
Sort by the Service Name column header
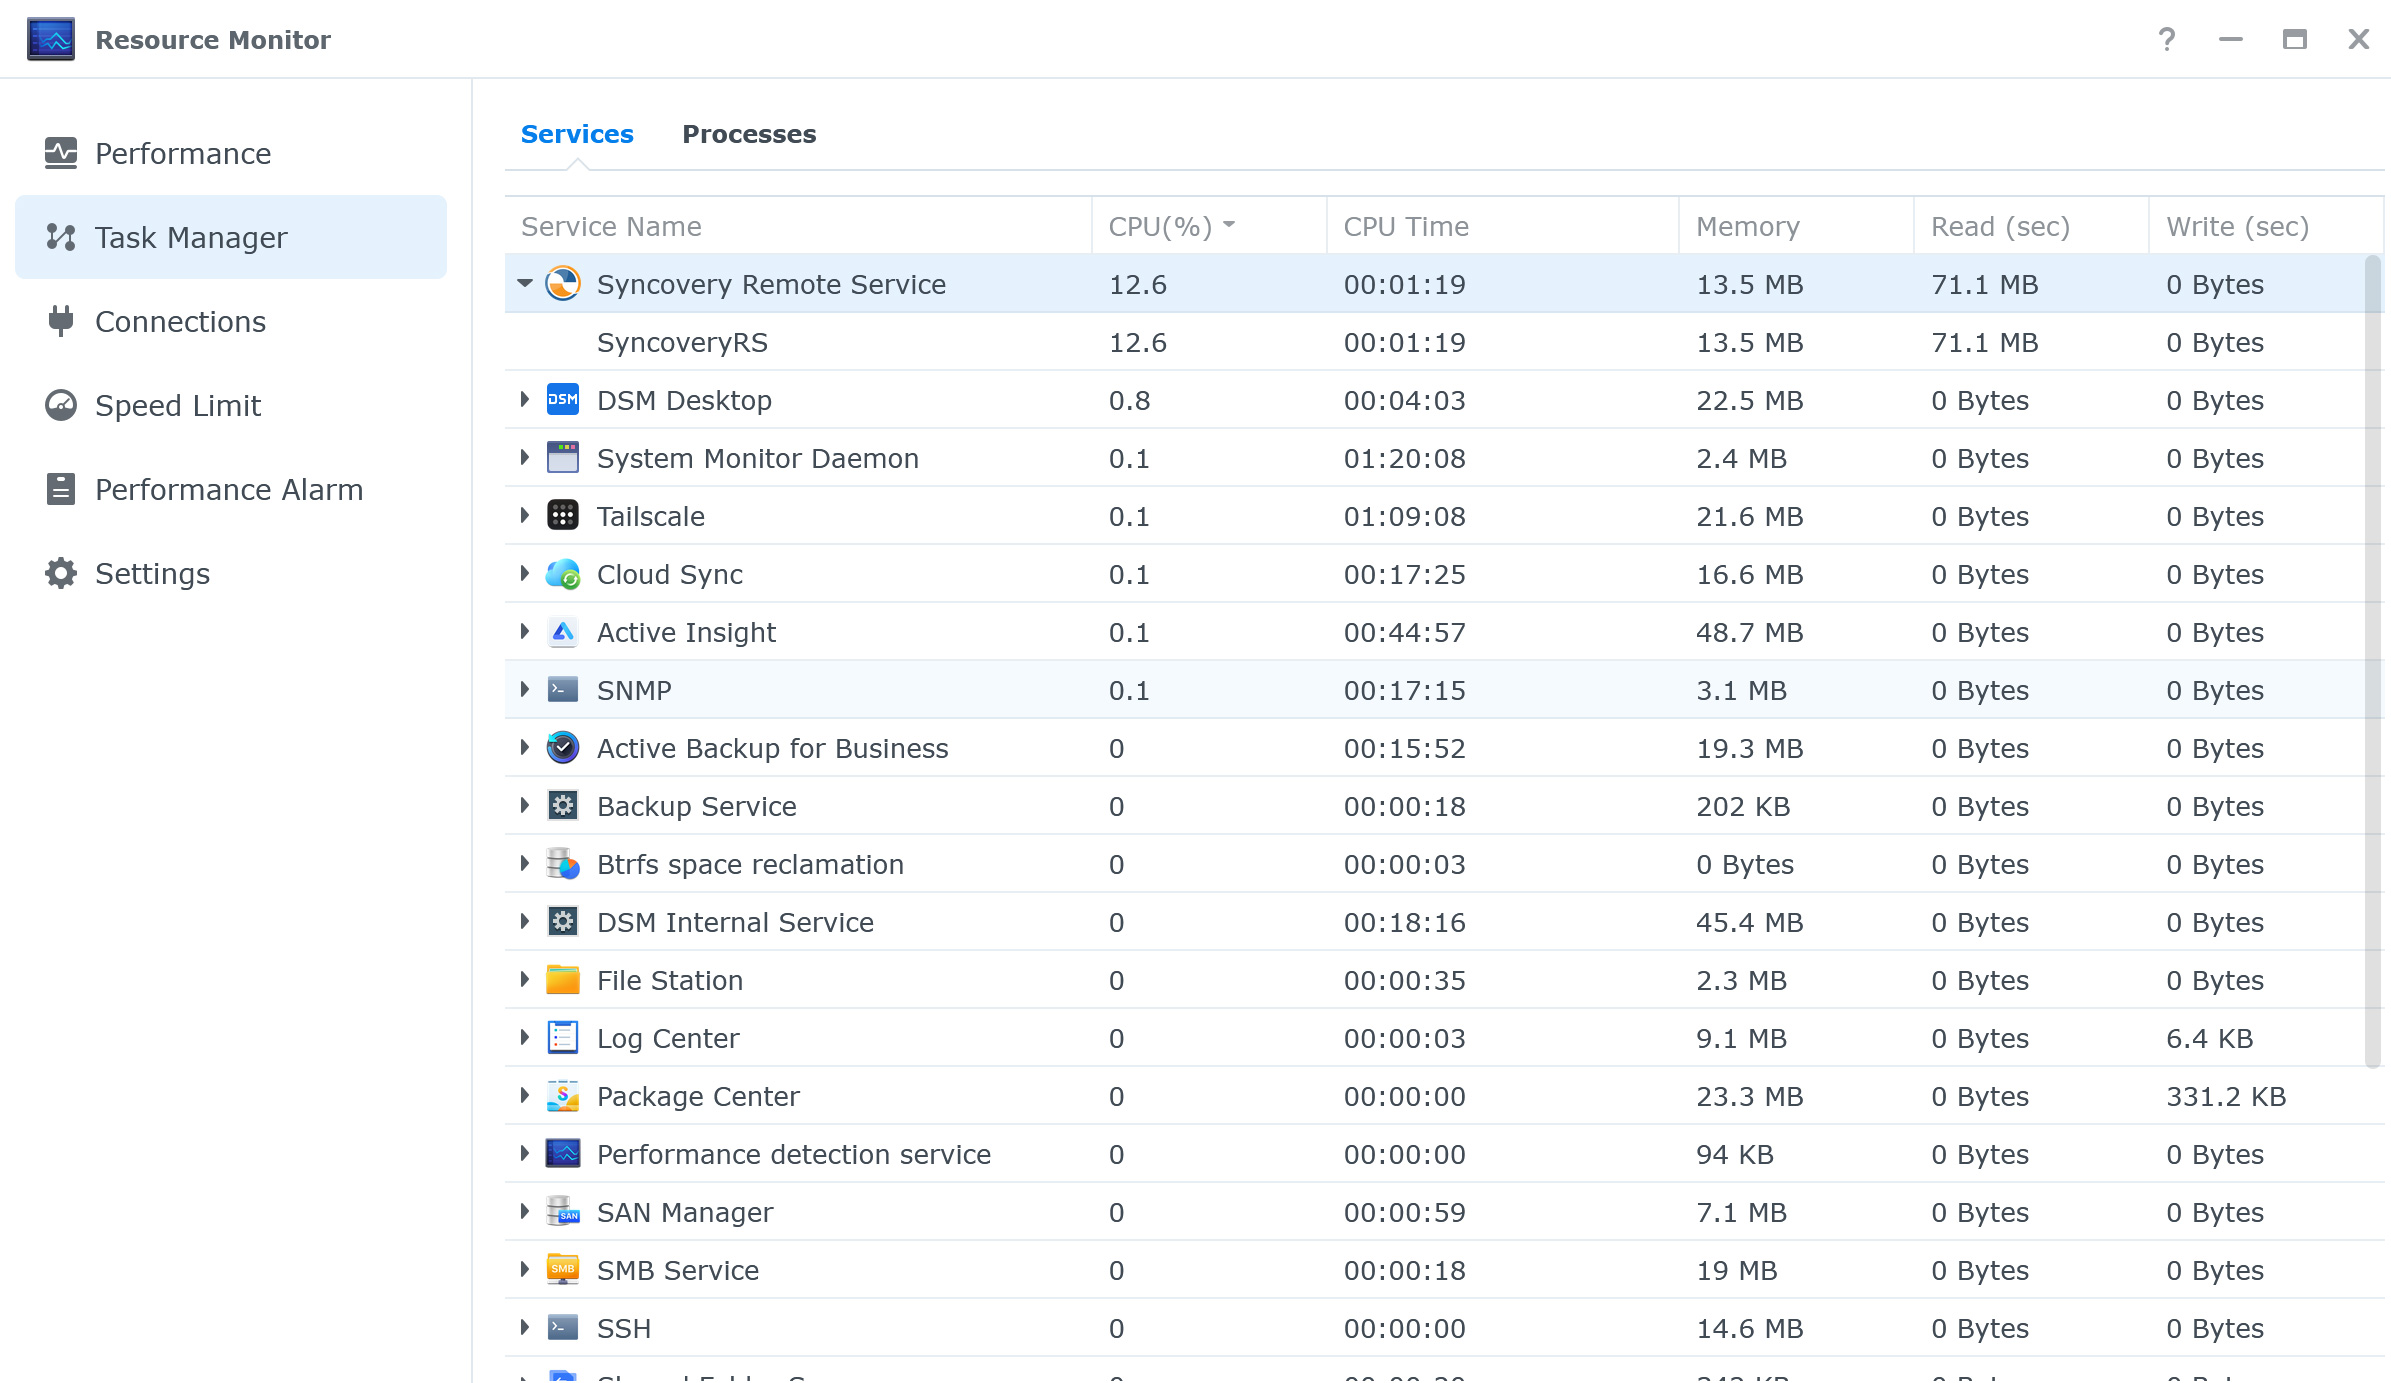pyautogui.click(x=798, y=226)
